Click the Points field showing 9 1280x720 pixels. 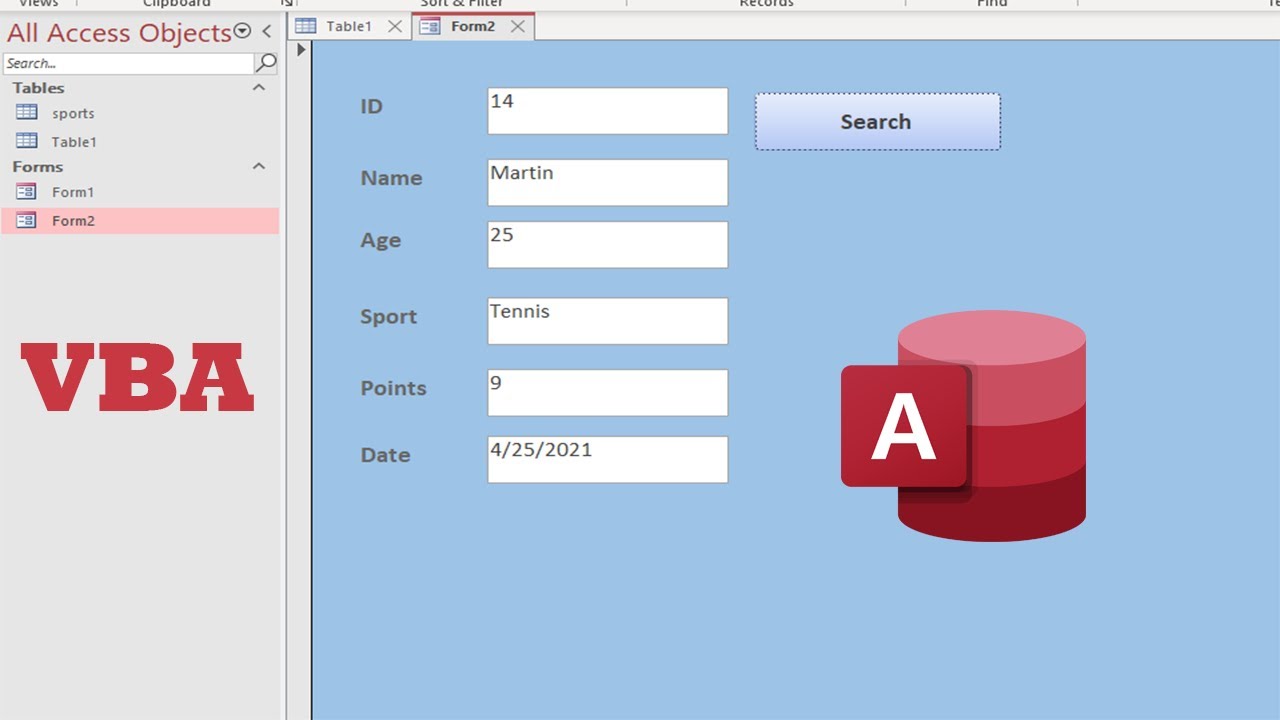[x=608, y=392]
